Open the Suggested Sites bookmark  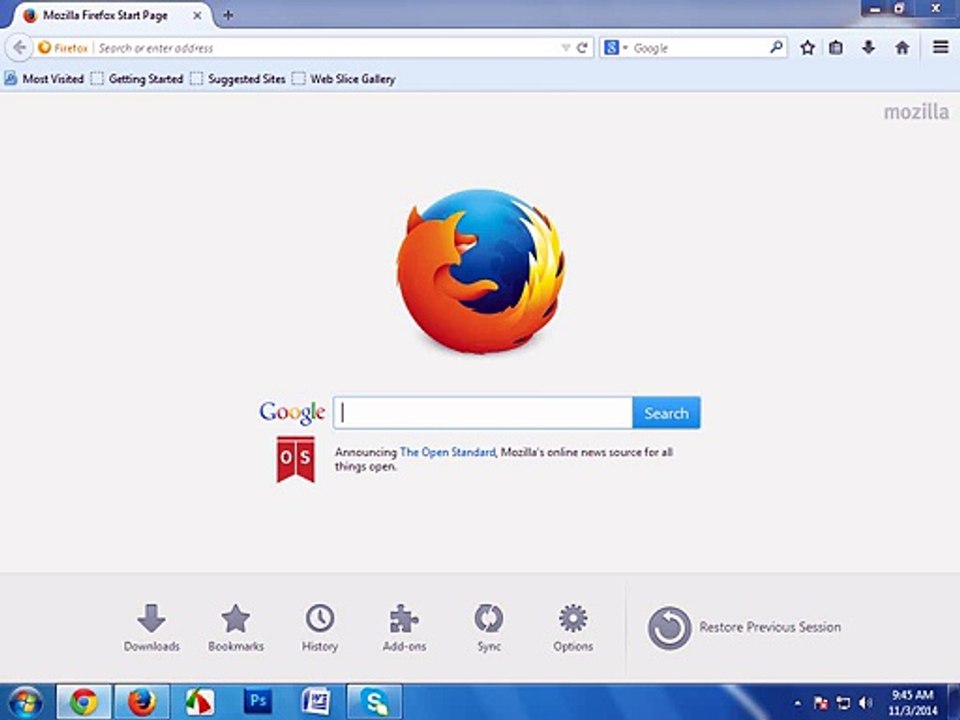click(238, 79)
